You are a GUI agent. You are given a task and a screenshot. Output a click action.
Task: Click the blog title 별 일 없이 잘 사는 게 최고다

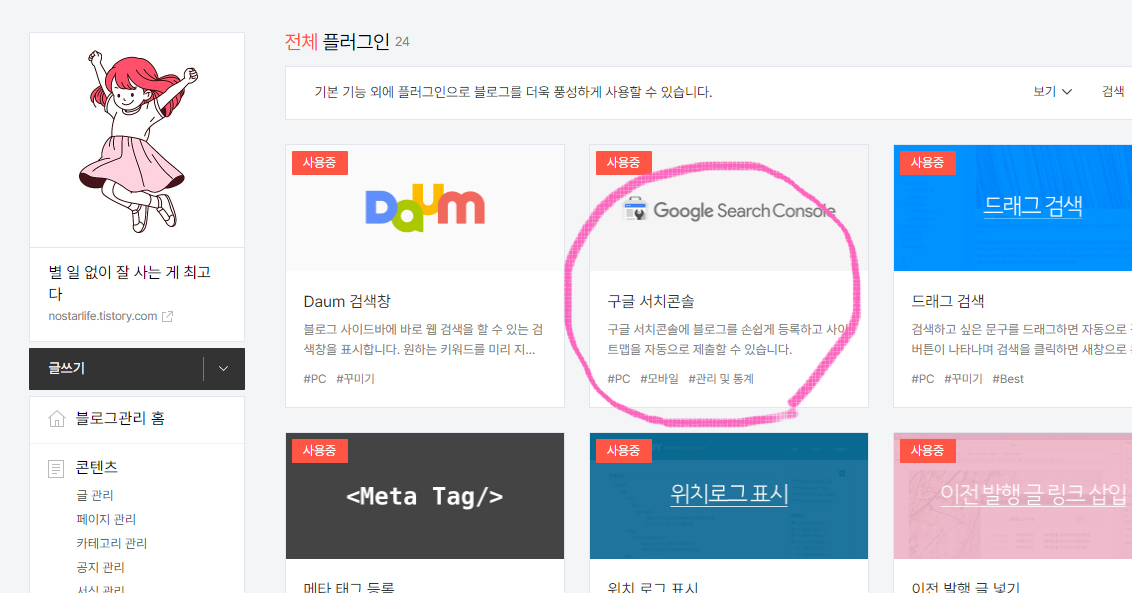click(x=129, y=282)
